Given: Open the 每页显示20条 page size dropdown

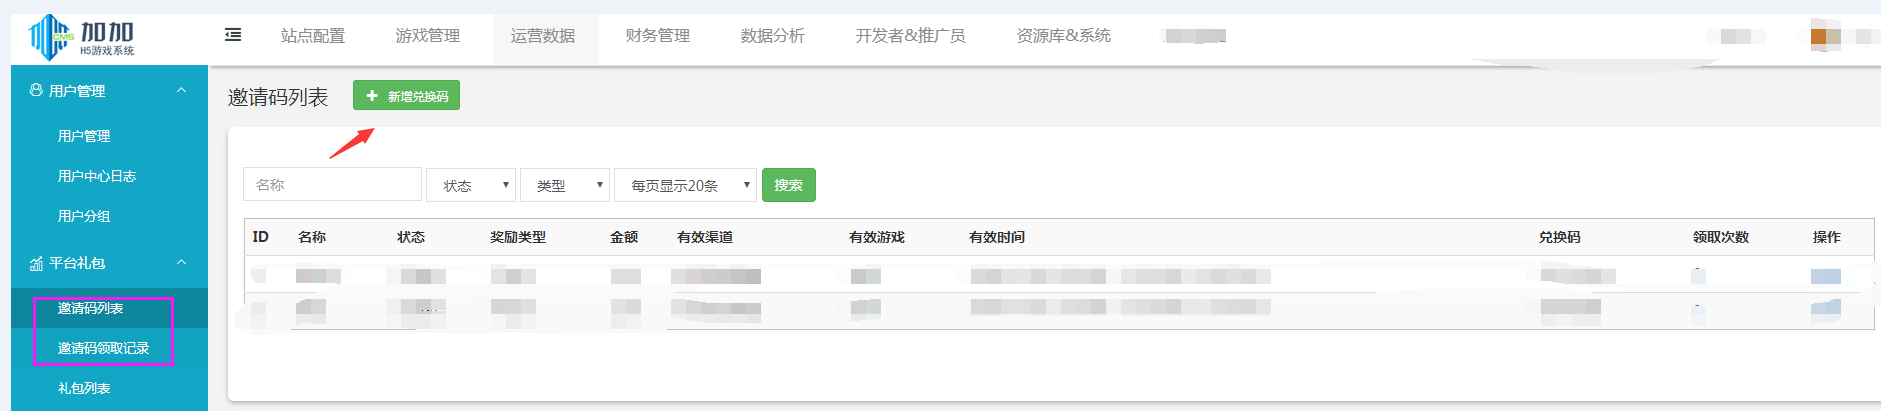Looking at the screenshot, I should point(685,185).
